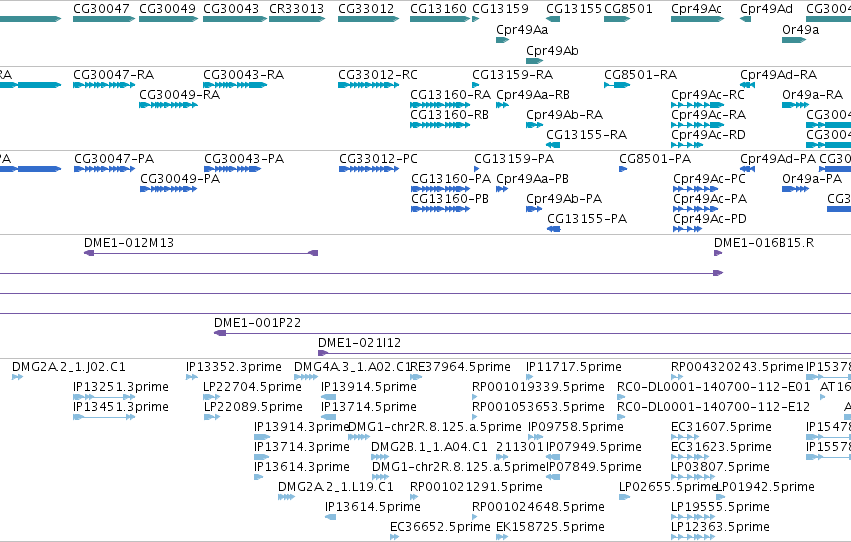Screen dimensions: 851x542
Task: Select the Cpr49Ab gene feature
Action: [x=534, y=61]
